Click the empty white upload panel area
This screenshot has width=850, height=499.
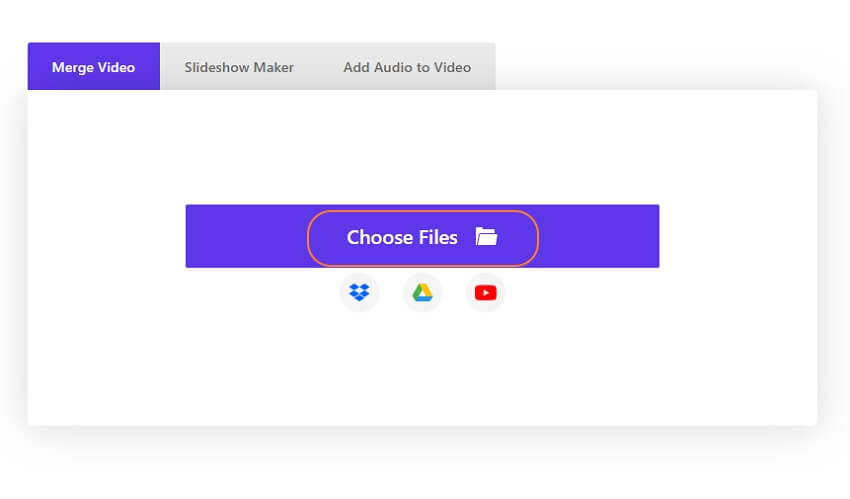pos(422,368)
